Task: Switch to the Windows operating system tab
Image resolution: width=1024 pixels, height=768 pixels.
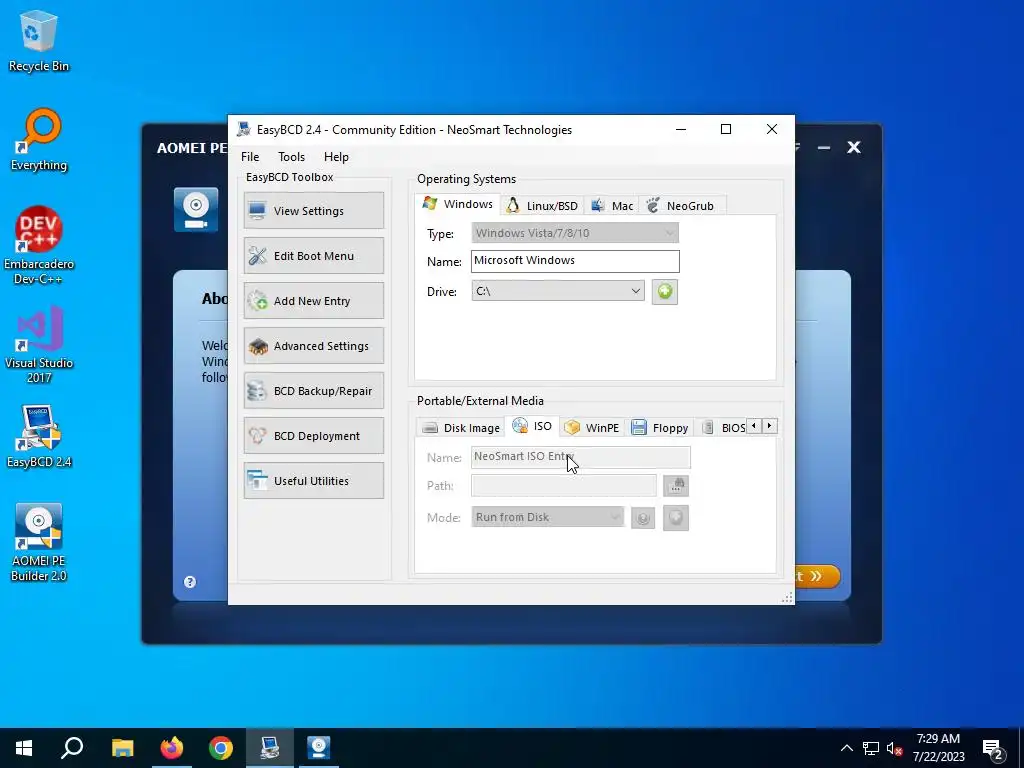Action: coord(458,204)
